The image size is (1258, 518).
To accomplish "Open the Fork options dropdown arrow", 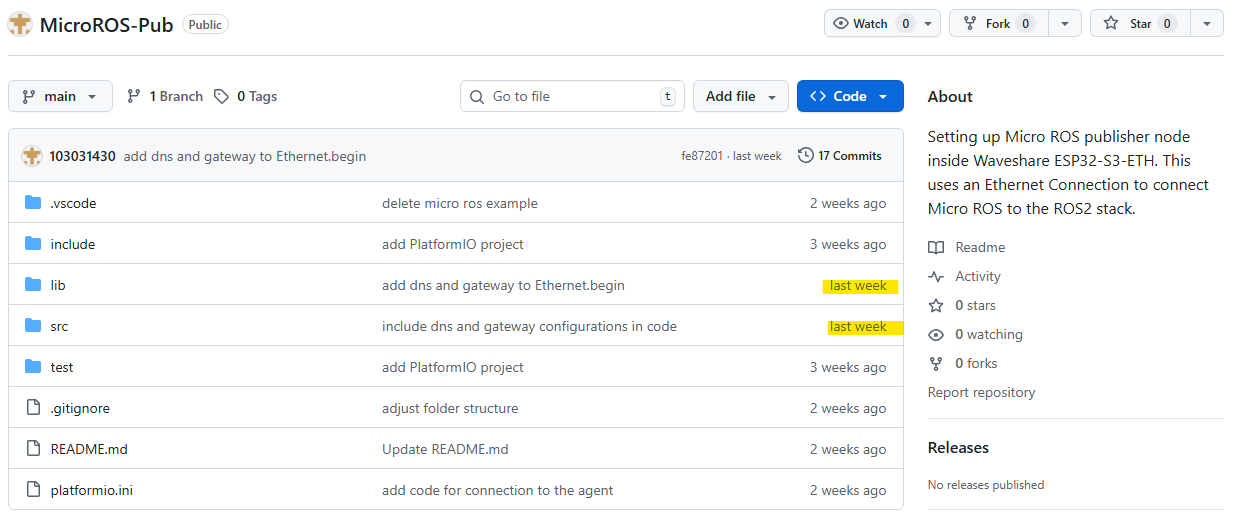I will (x=1065, y=24).
